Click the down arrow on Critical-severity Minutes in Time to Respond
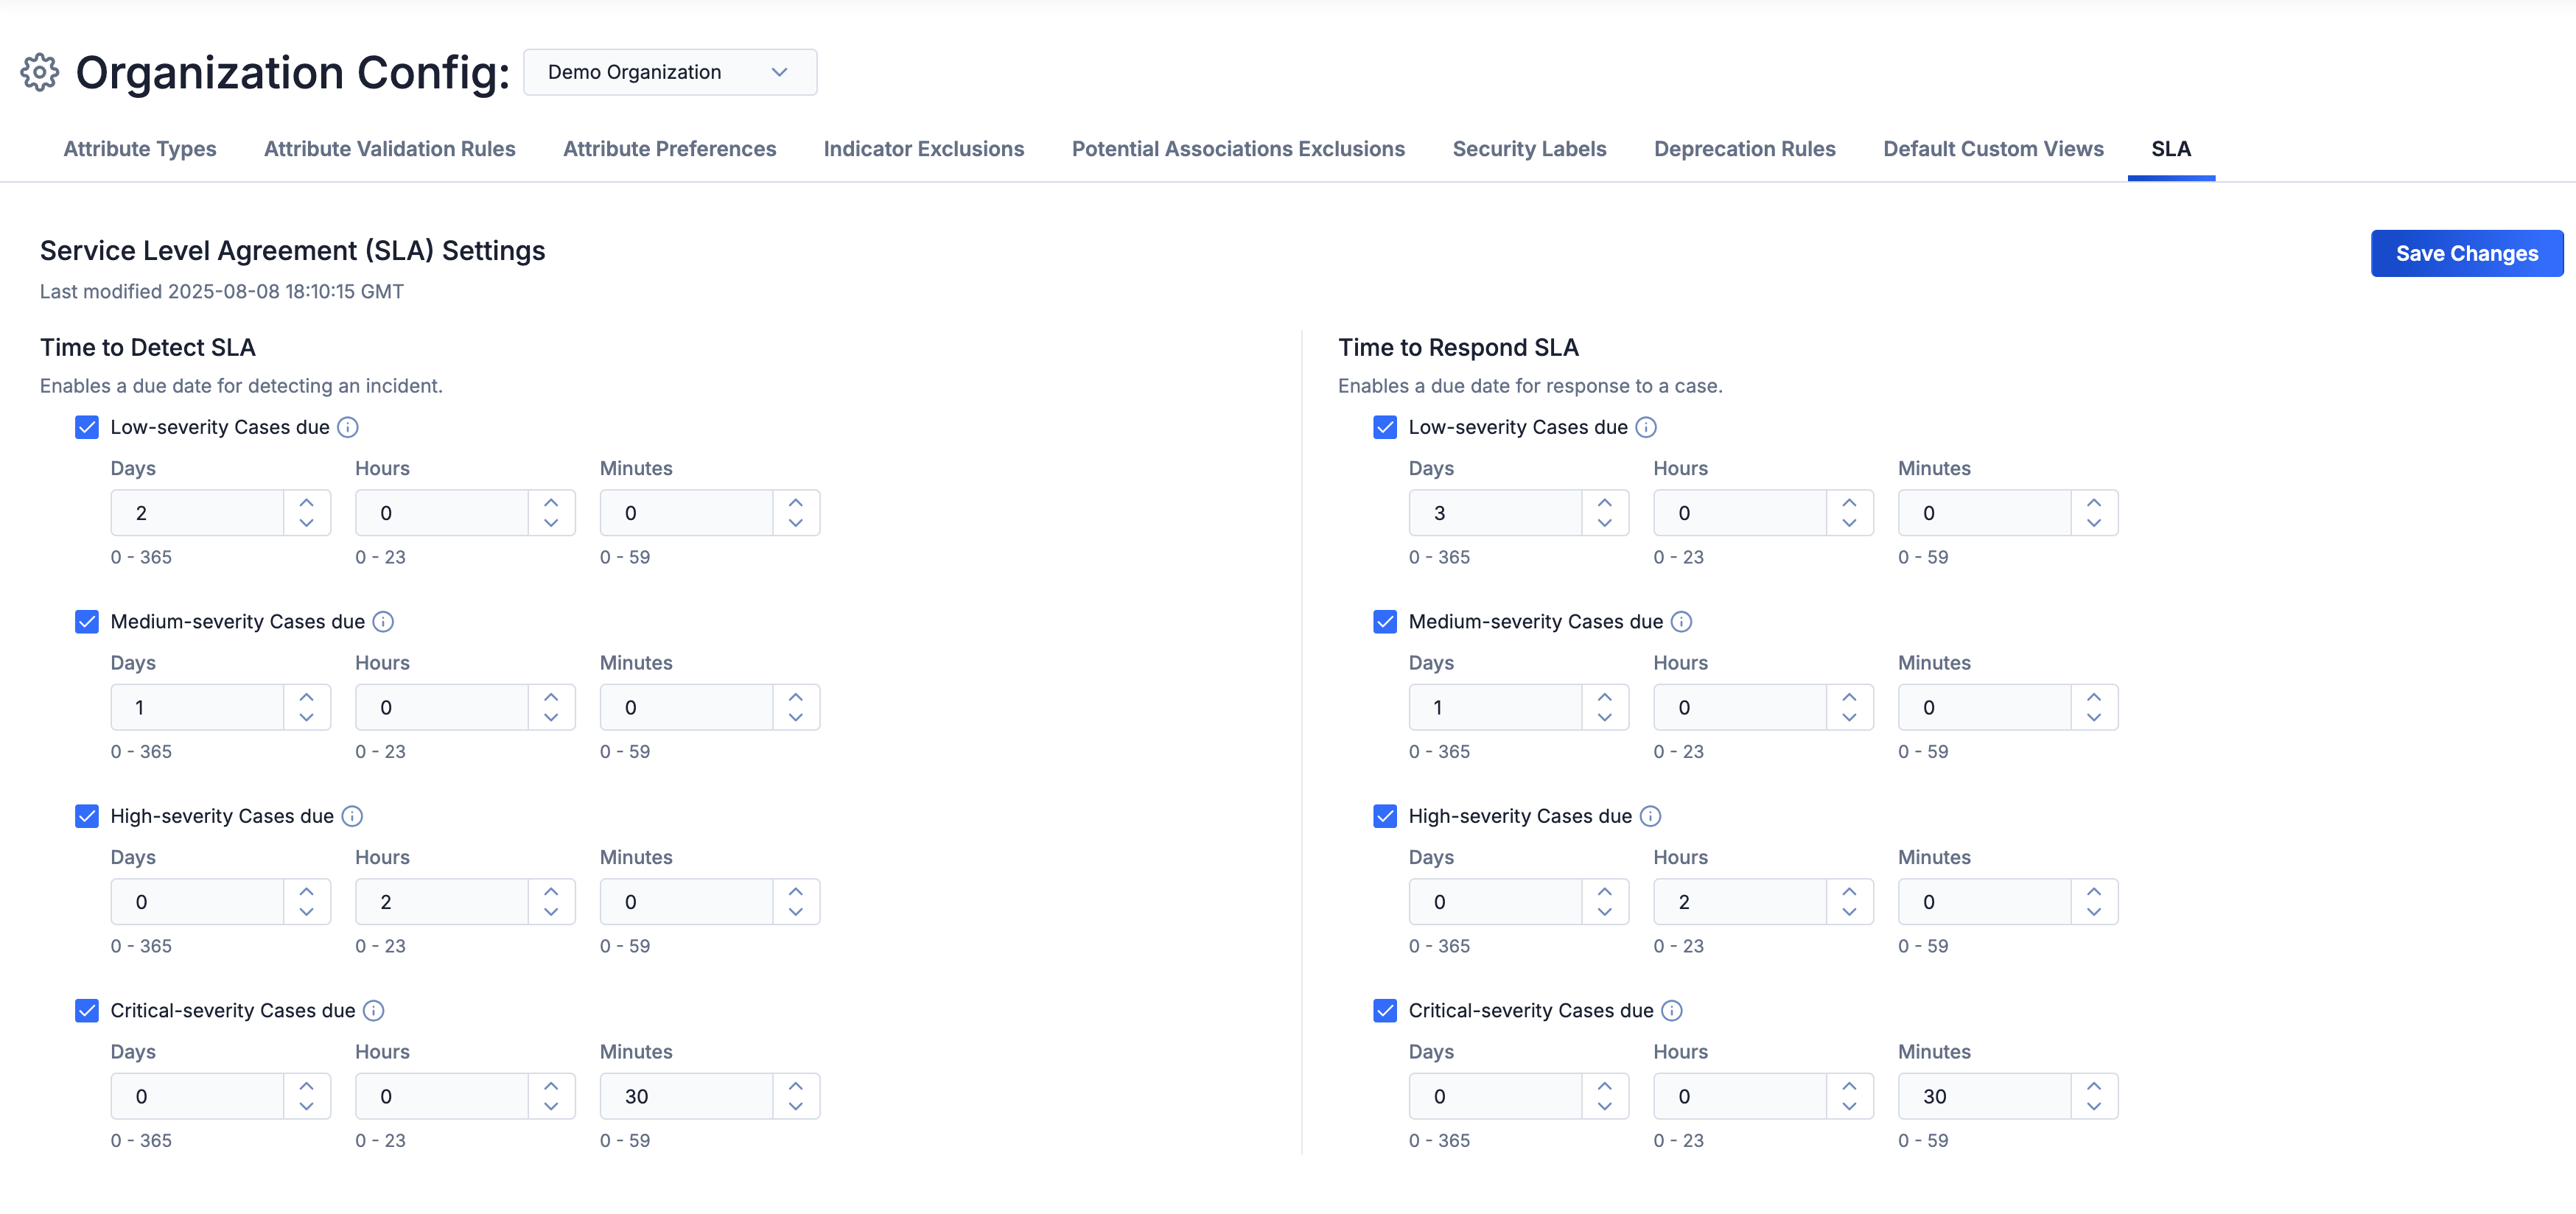 coord(2095,1106)
